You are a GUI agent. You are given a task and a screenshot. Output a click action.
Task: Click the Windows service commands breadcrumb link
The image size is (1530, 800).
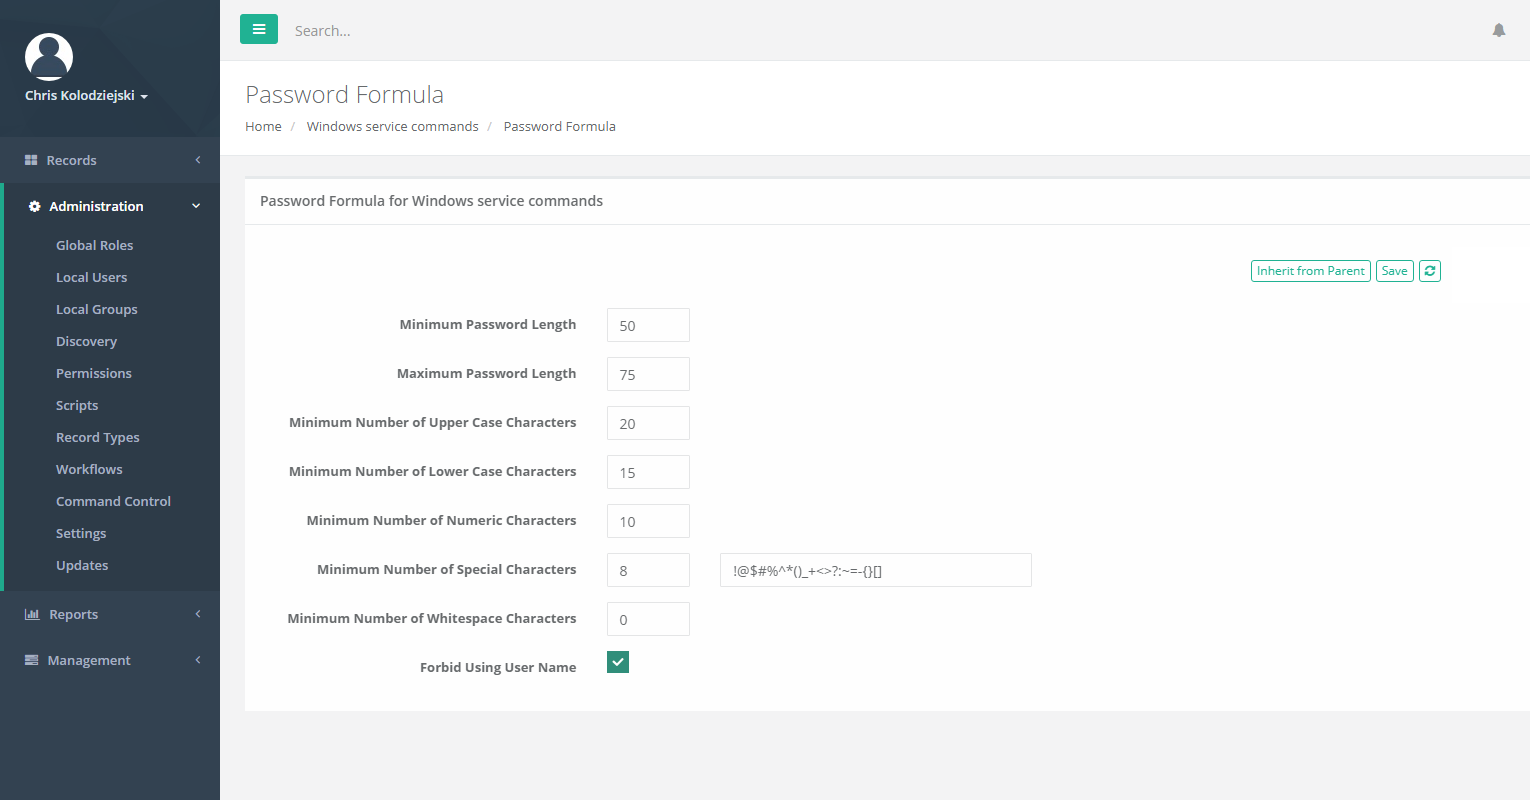pos(392,127)
